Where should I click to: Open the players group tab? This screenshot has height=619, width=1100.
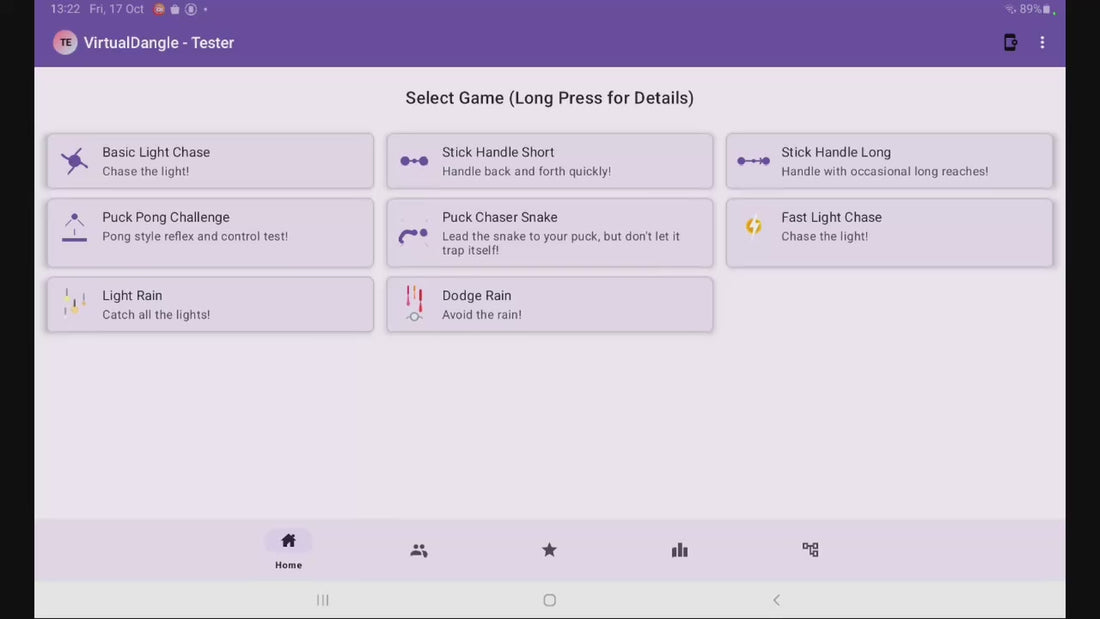coord(419,550)
